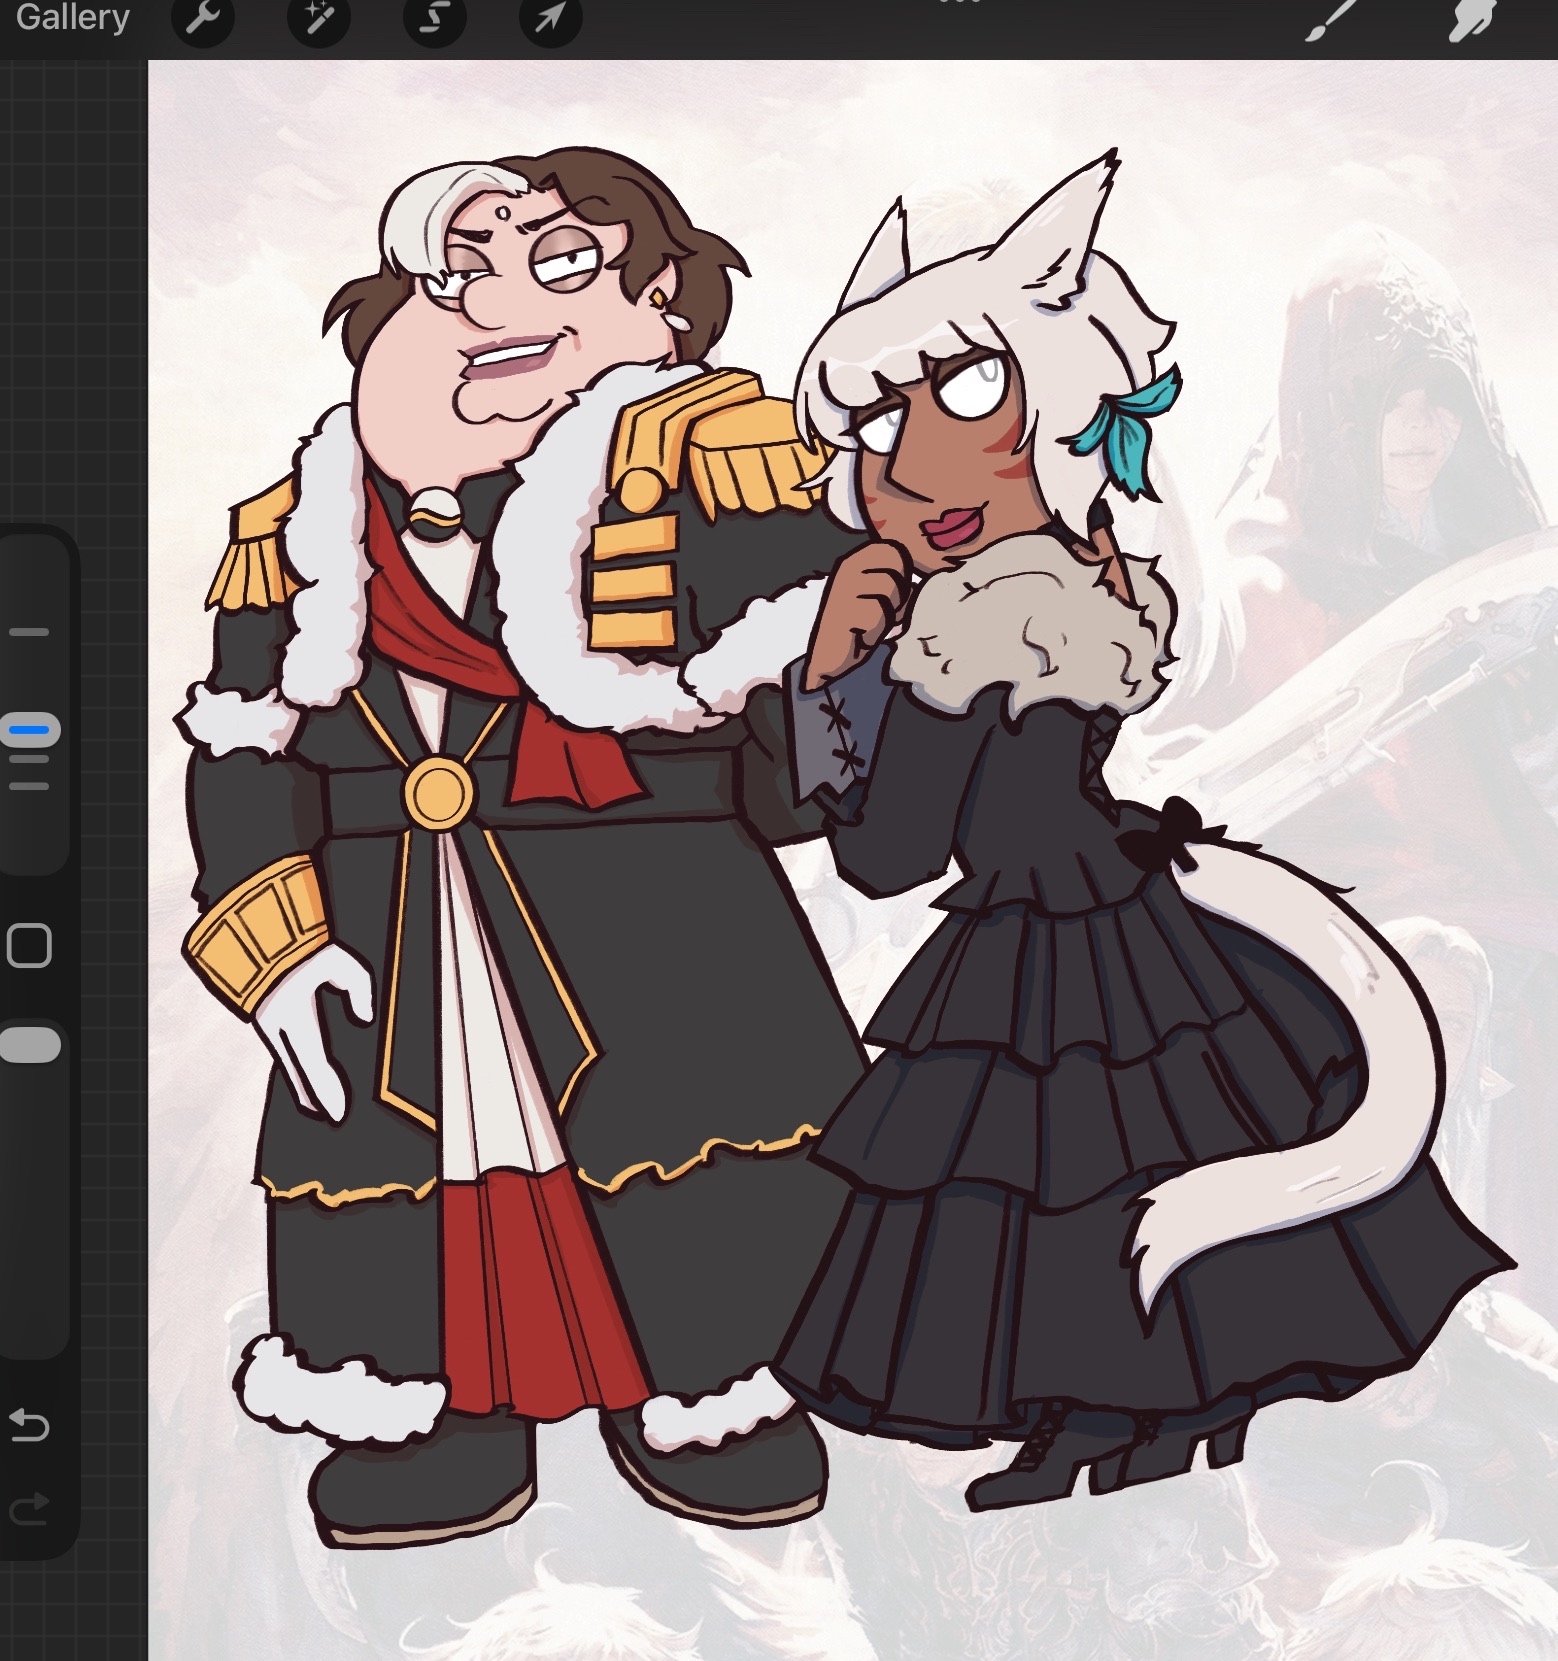Tap the Redo arrow

pos(29,1506)
